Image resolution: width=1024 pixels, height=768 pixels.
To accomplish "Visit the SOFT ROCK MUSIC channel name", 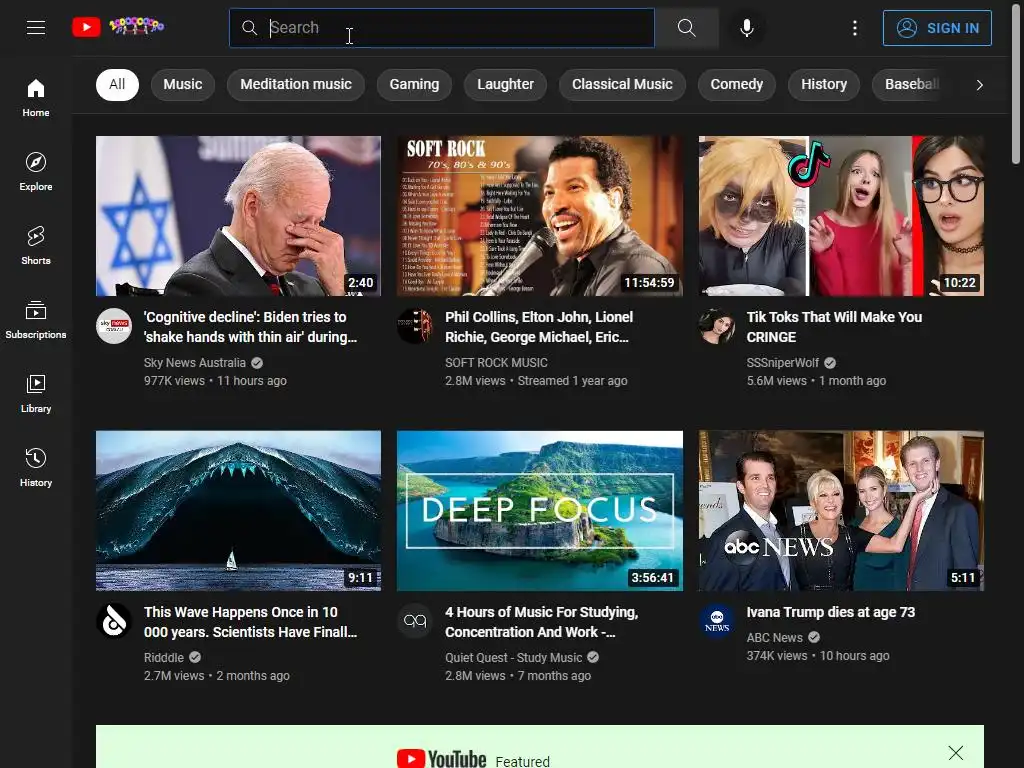I will pos(496,362).
